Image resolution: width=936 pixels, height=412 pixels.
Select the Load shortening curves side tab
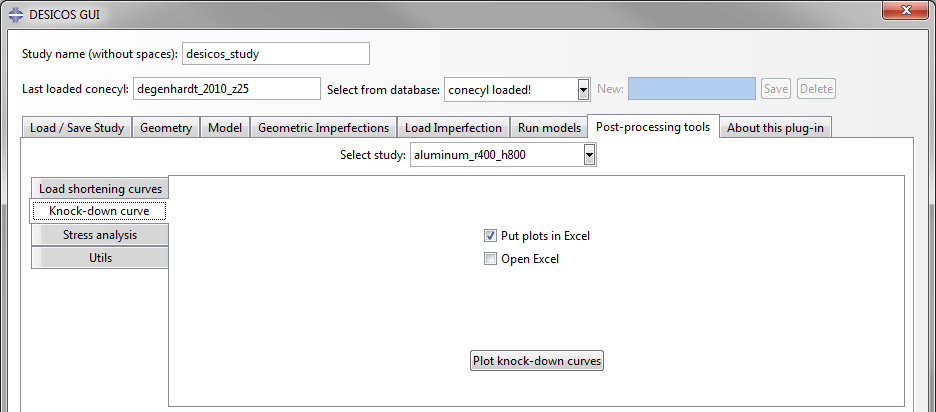(x=100, y=189)
